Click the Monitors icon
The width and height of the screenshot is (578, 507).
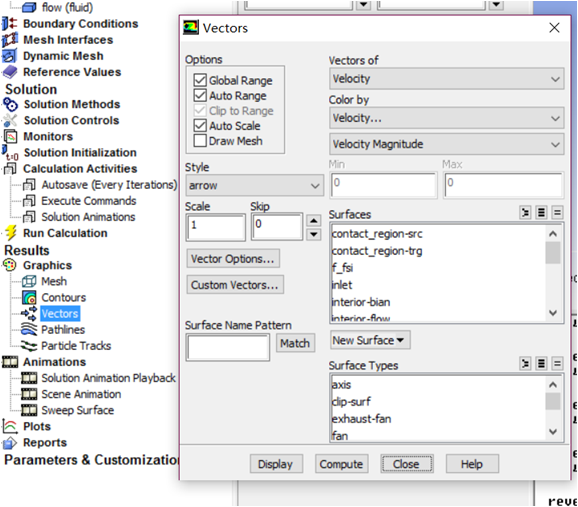click(x=11, y=136)
